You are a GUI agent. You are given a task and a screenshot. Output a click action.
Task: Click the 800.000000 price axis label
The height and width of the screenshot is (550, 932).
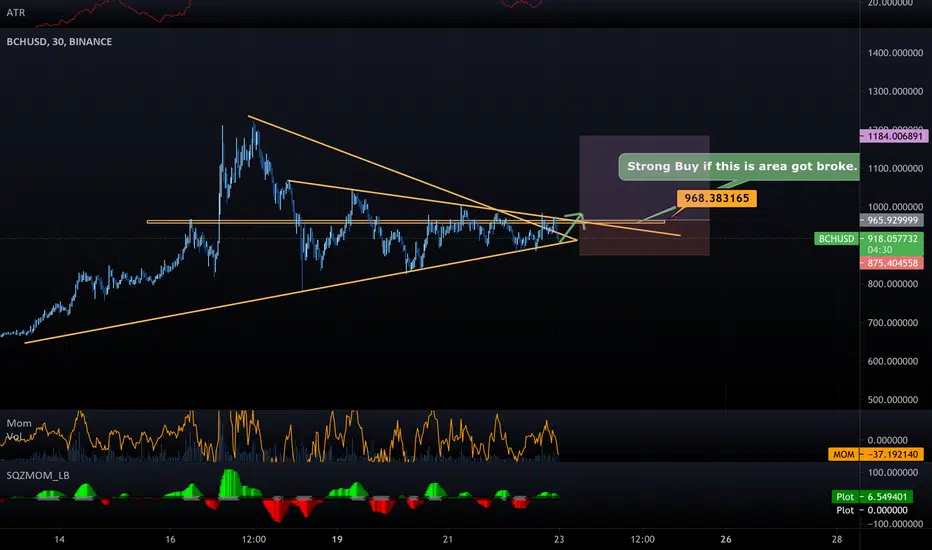click(892, 284)
